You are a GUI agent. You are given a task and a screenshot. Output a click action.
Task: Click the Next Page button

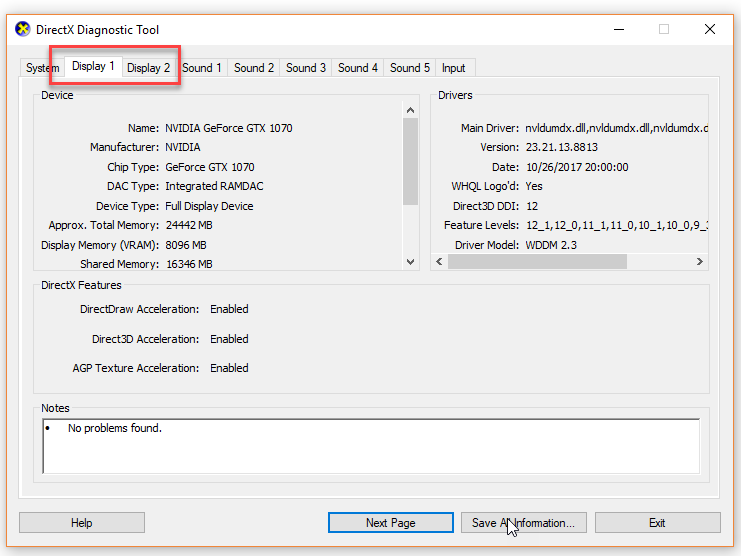click(391, 523)
